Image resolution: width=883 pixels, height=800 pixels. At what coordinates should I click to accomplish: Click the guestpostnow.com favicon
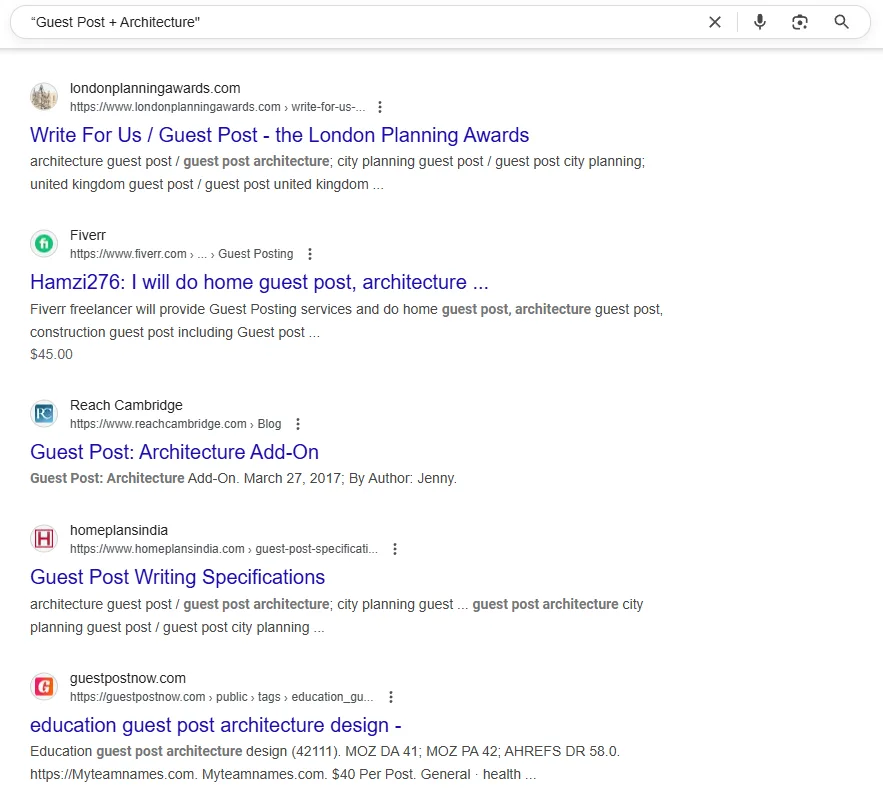pyautogui.click(x=44, y=686)
